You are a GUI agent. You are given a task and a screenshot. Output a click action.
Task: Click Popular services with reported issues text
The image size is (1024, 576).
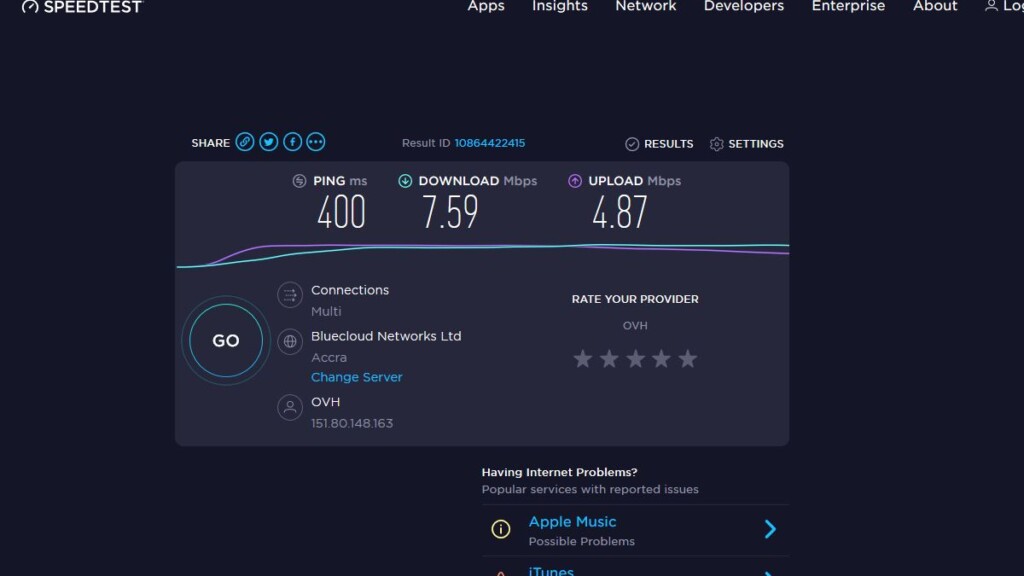coord(590,489)
